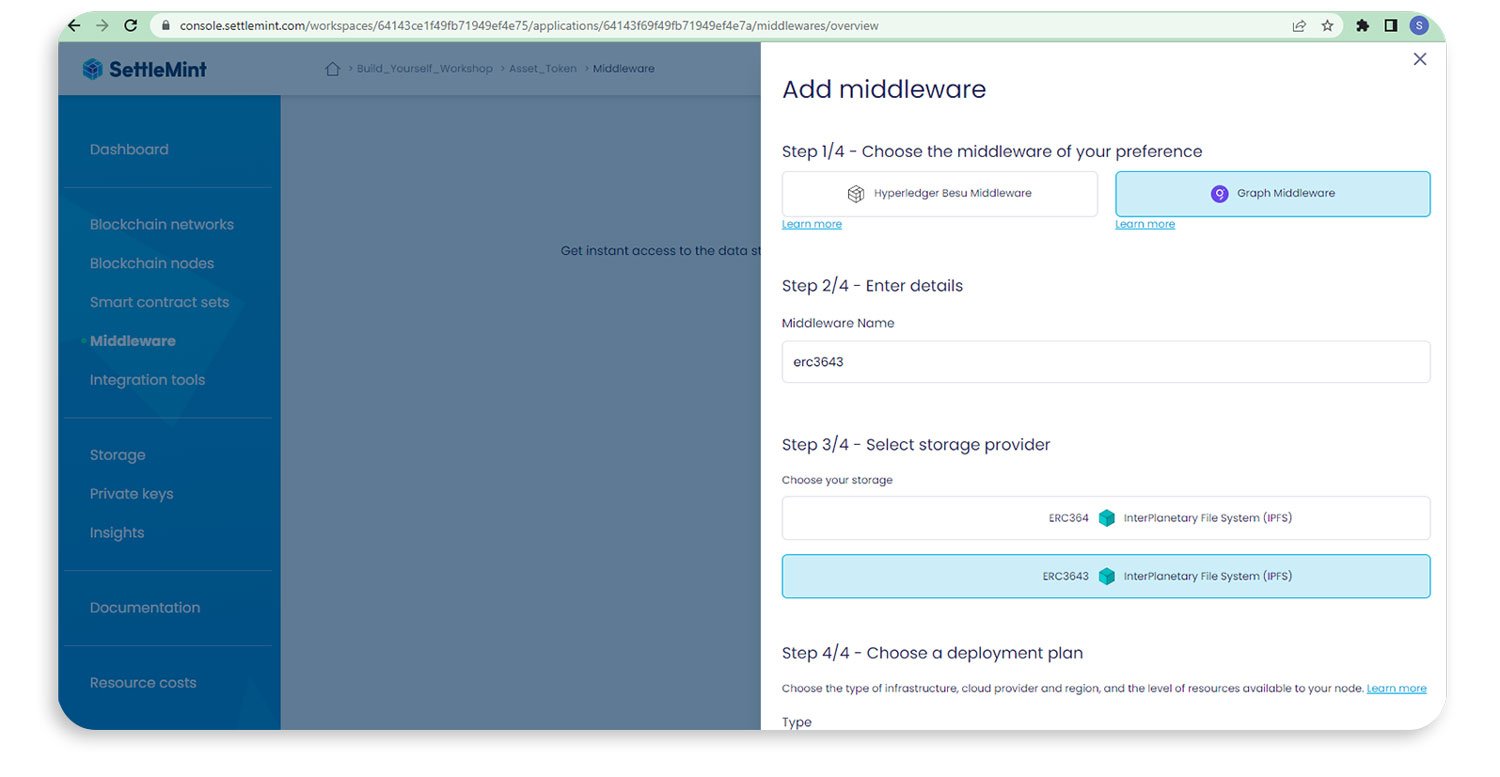Screen dimensions: 1500x777
Task: Click Asset_Token breadcrumb
Action: (543, 69)
